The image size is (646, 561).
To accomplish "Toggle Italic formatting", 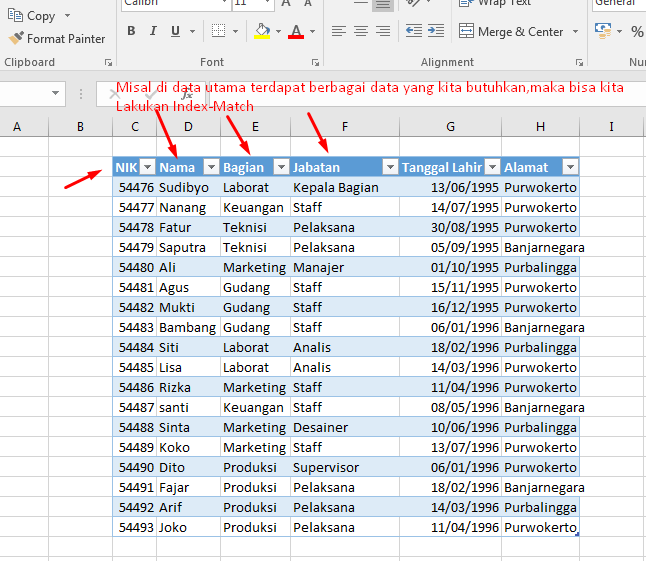I will click(x=153, y=31).
